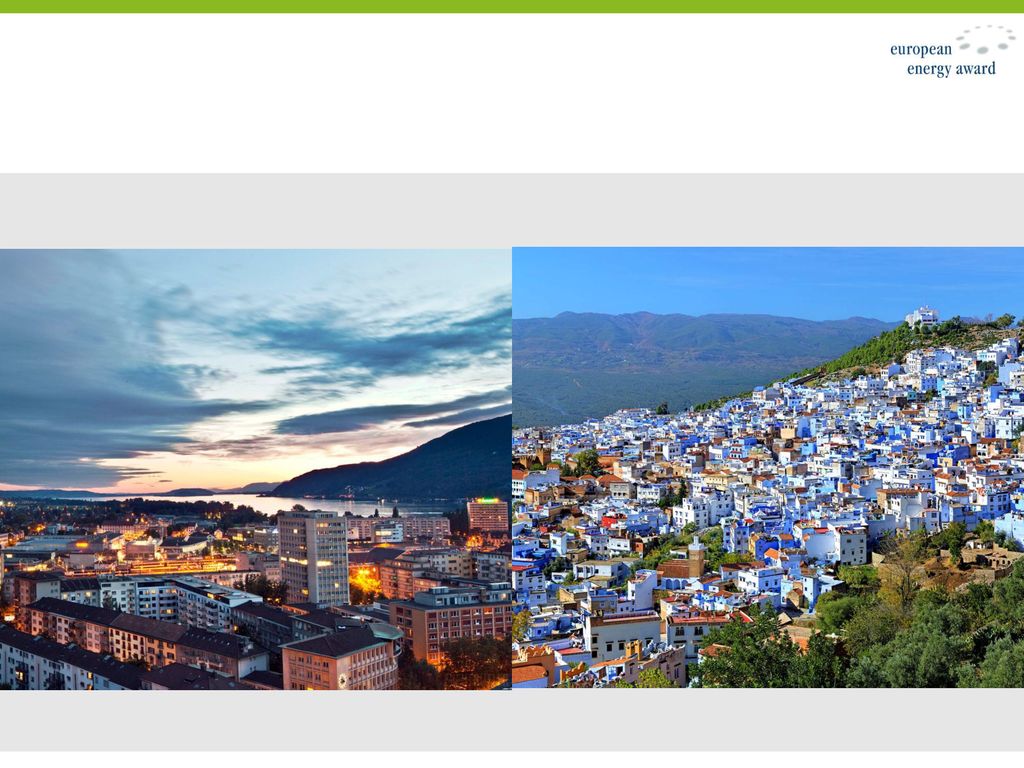Viewport: 1024px width, 768px height.
Task: Click the white blank title area of the slide
Action: [x=444, y=93]
